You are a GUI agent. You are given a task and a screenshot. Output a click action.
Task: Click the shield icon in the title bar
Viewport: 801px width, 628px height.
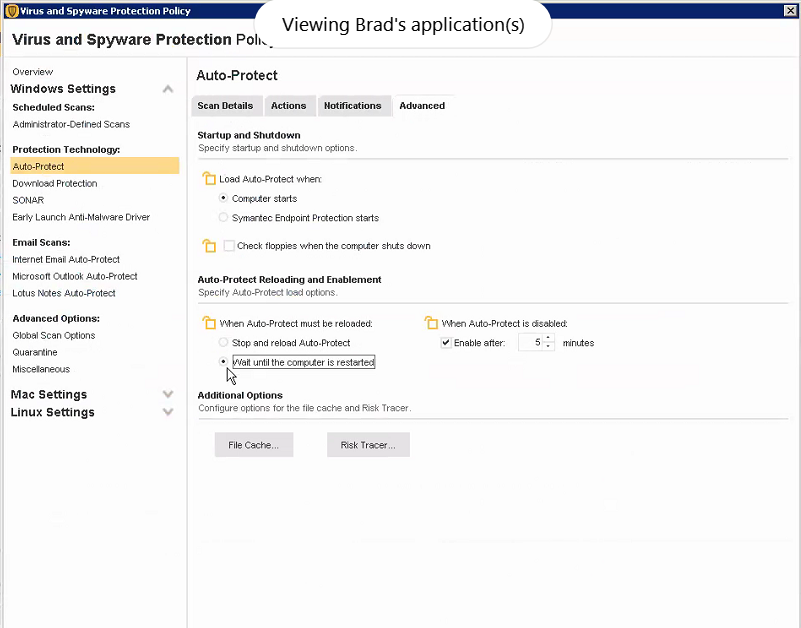[12, 11]
